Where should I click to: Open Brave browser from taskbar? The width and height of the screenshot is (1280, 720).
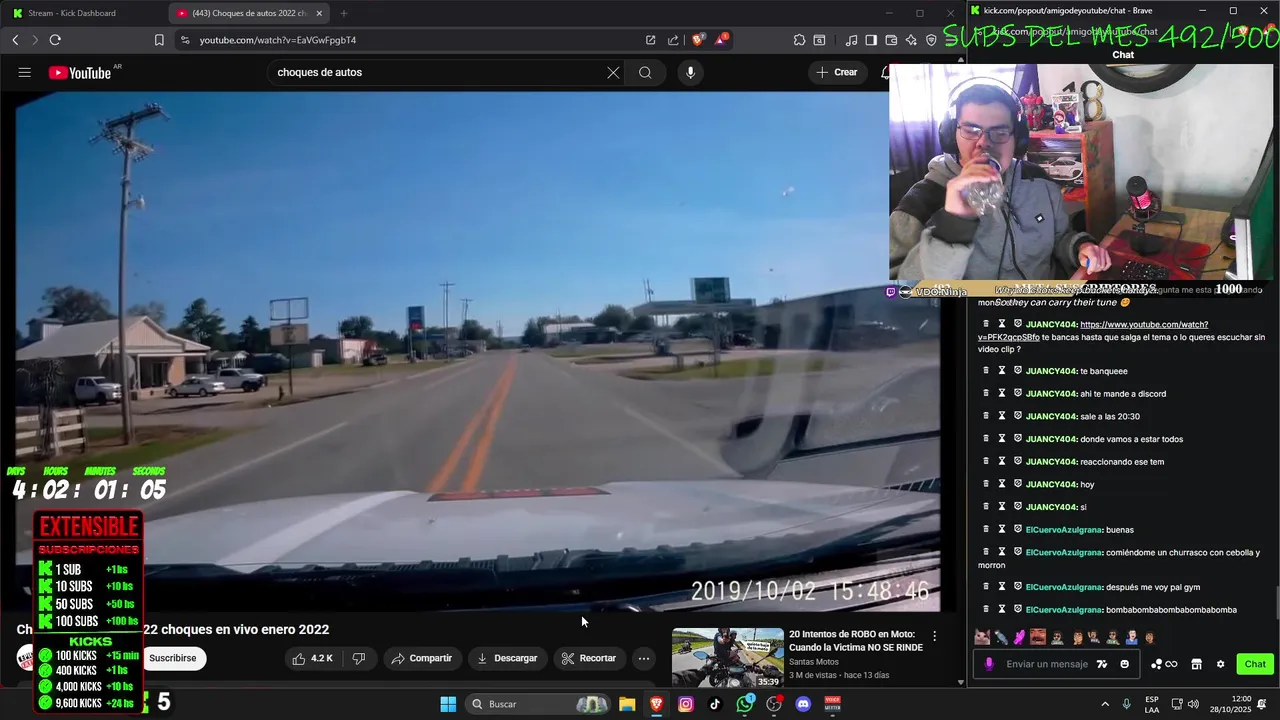657,704
